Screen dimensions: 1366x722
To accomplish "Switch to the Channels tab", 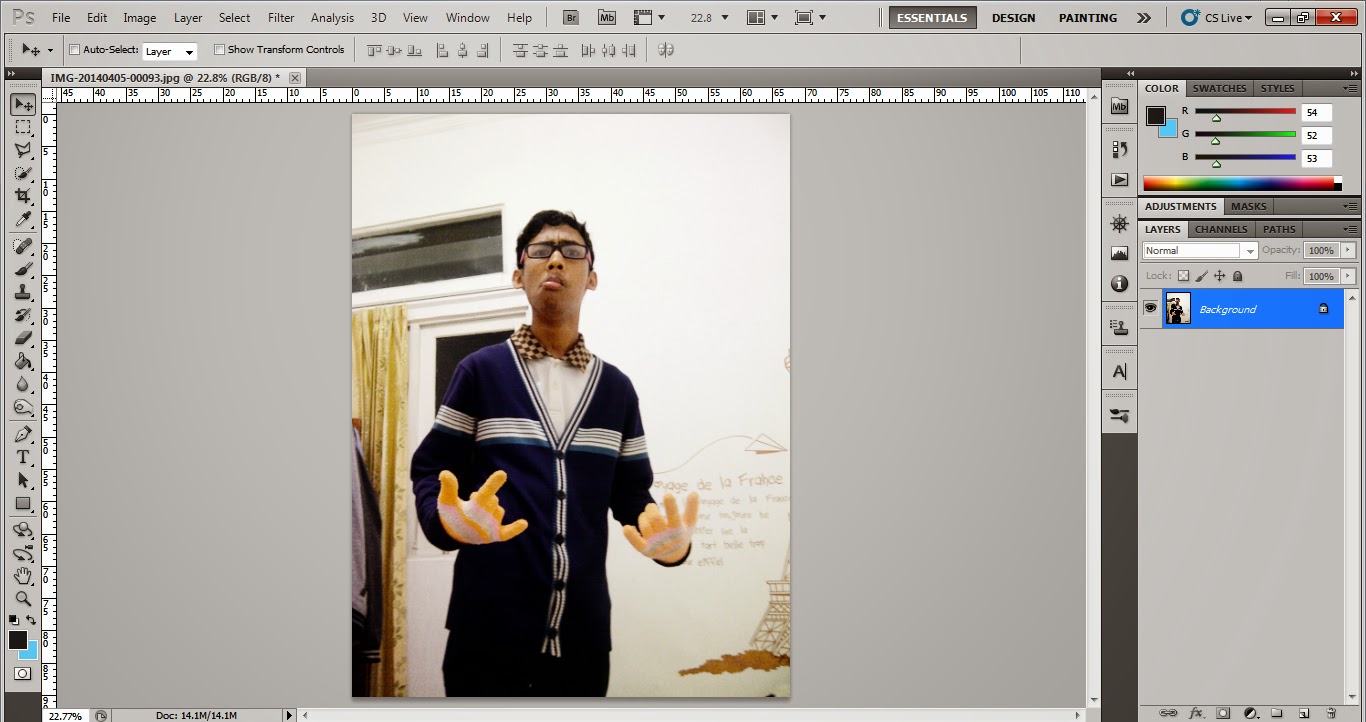I will [1221, 229].
